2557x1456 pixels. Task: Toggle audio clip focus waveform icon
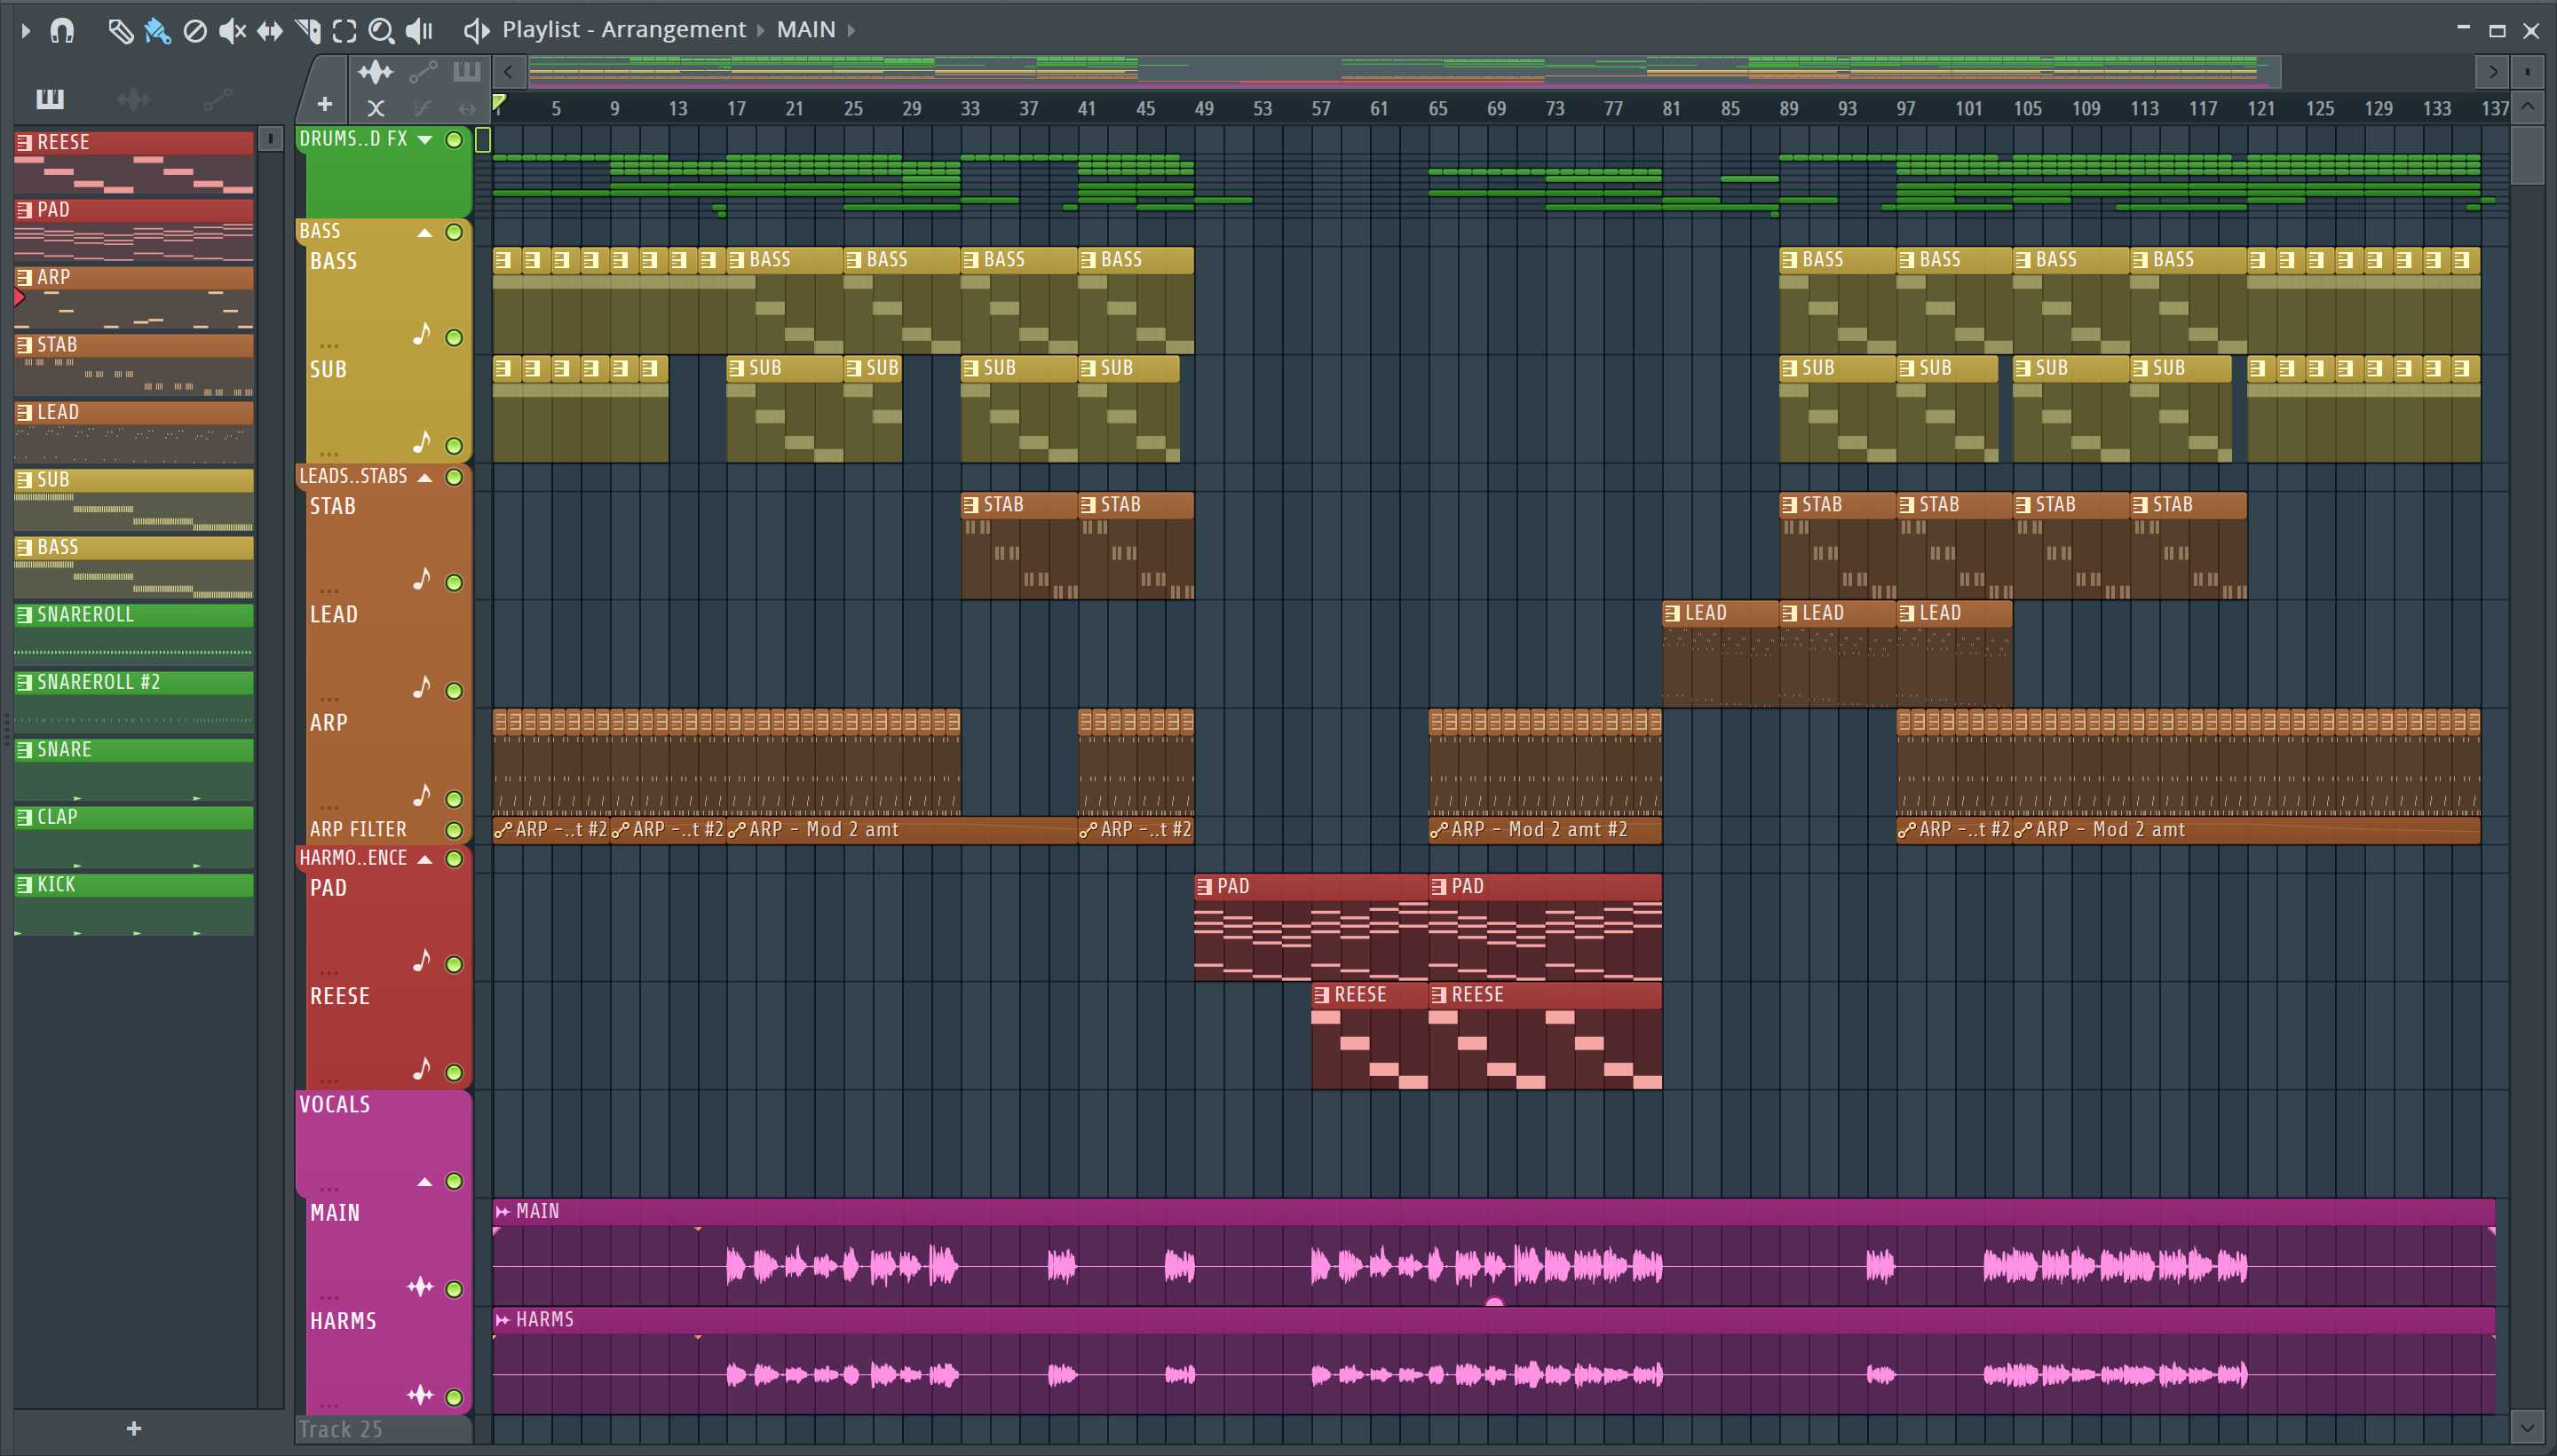pyautogui.click(x=376, y=72)
